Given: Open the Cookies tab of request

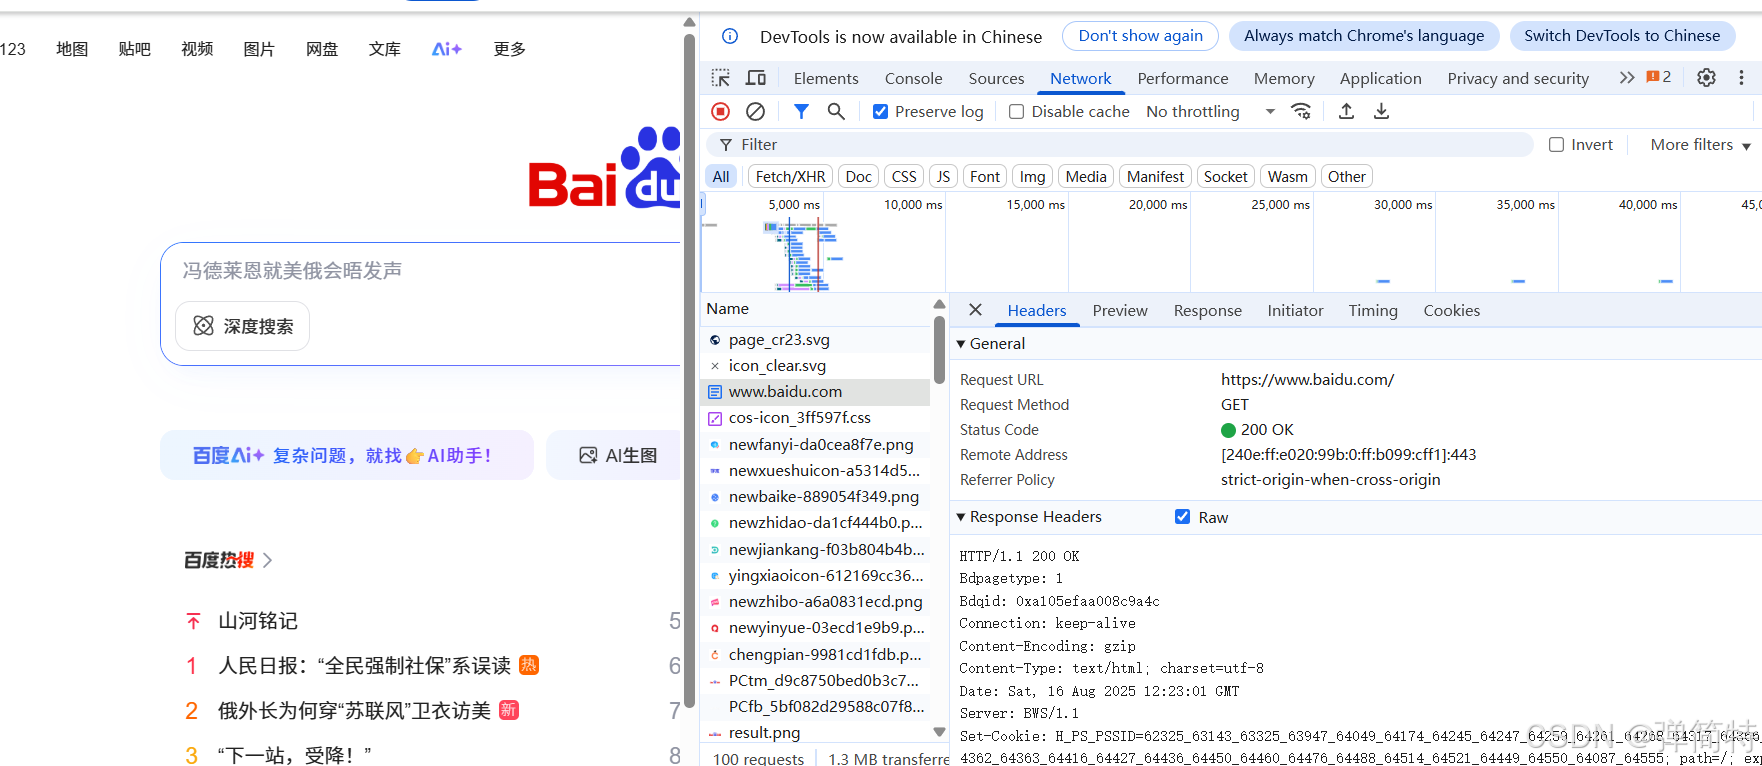Looking at the screenshot, I should [1451, 311].
